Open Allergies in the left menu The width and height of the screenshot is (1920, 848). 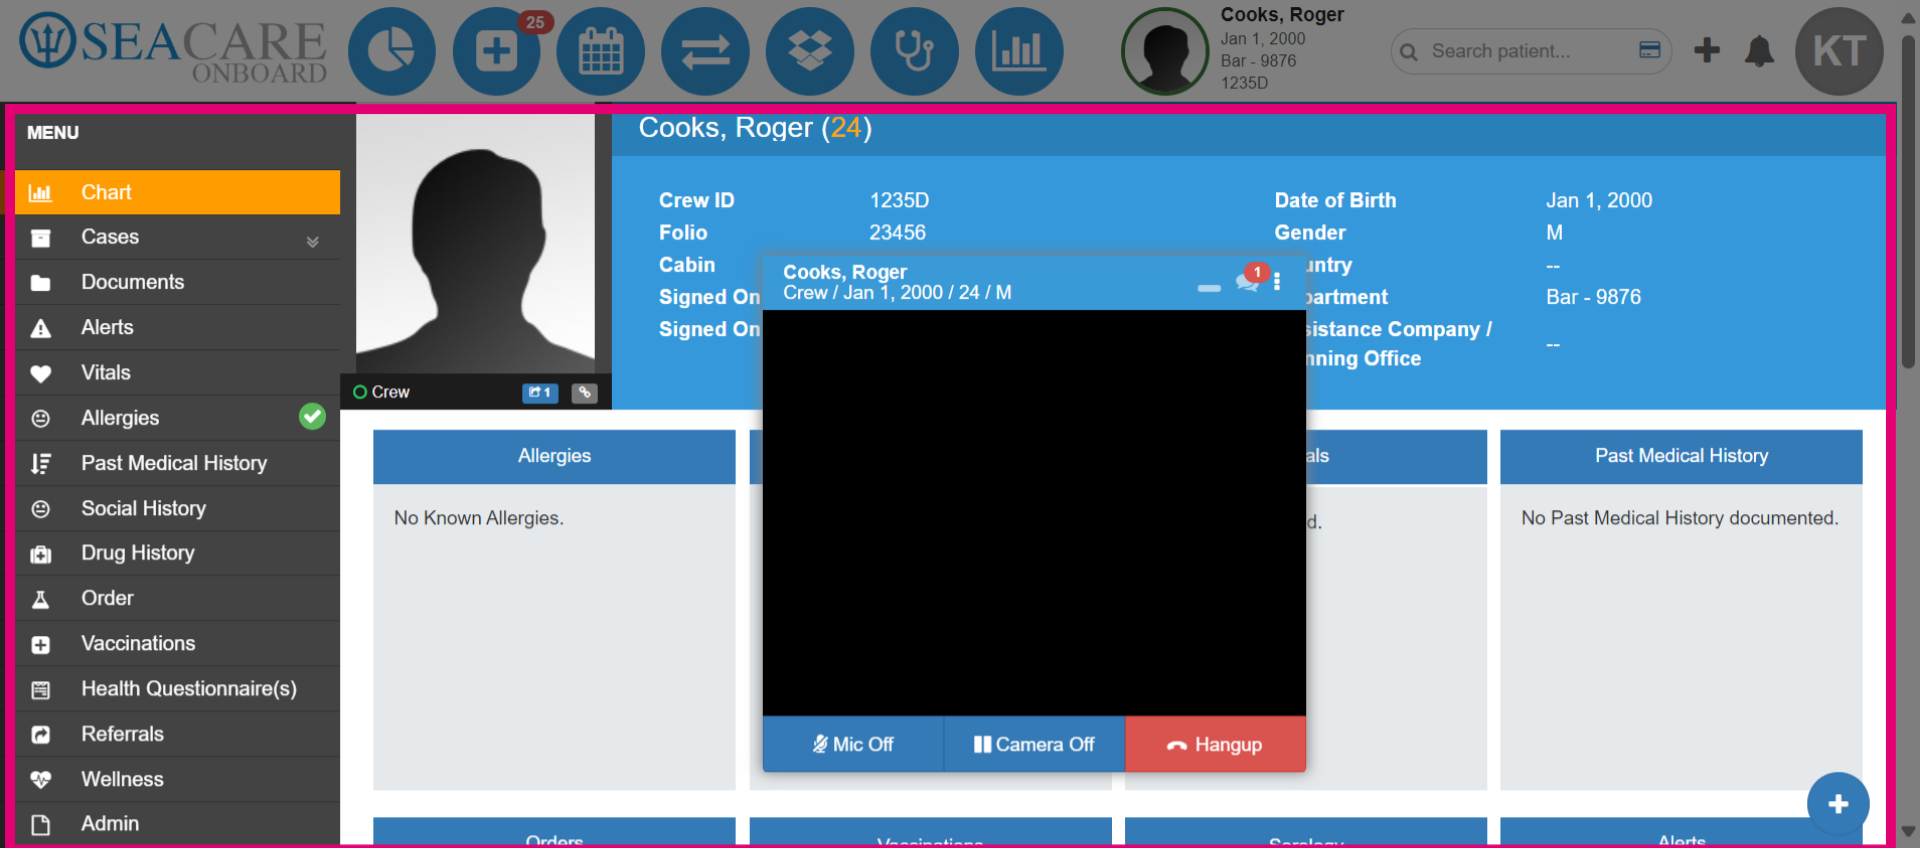pyautogui.click(x=178, y=418)
